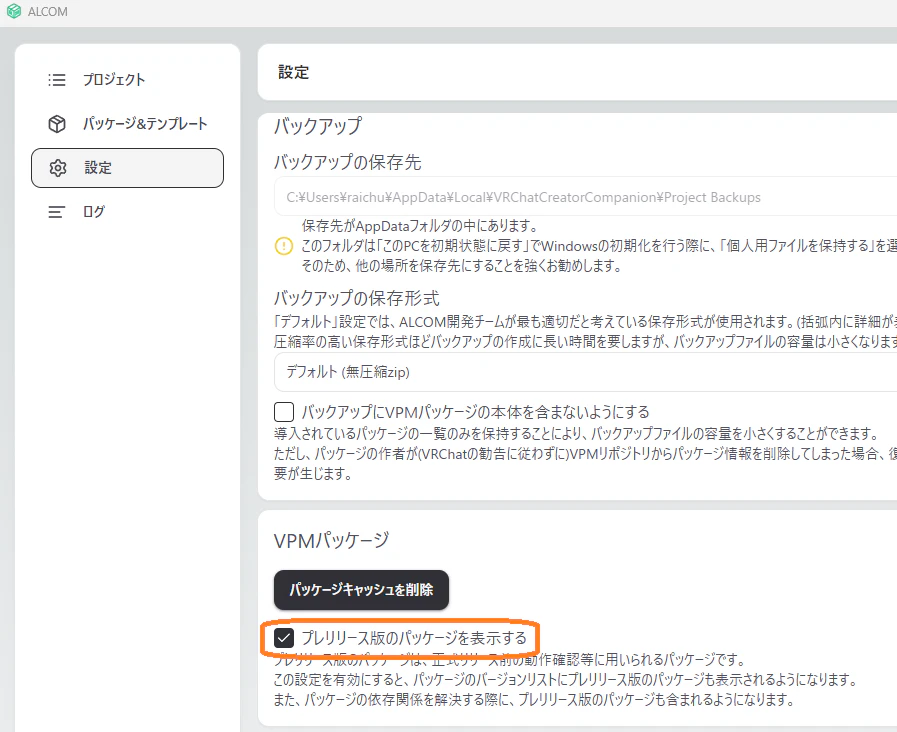The image size is (897, 732).
Task: Click the バックアップの保存形式 label
Action: pos(356,298)
